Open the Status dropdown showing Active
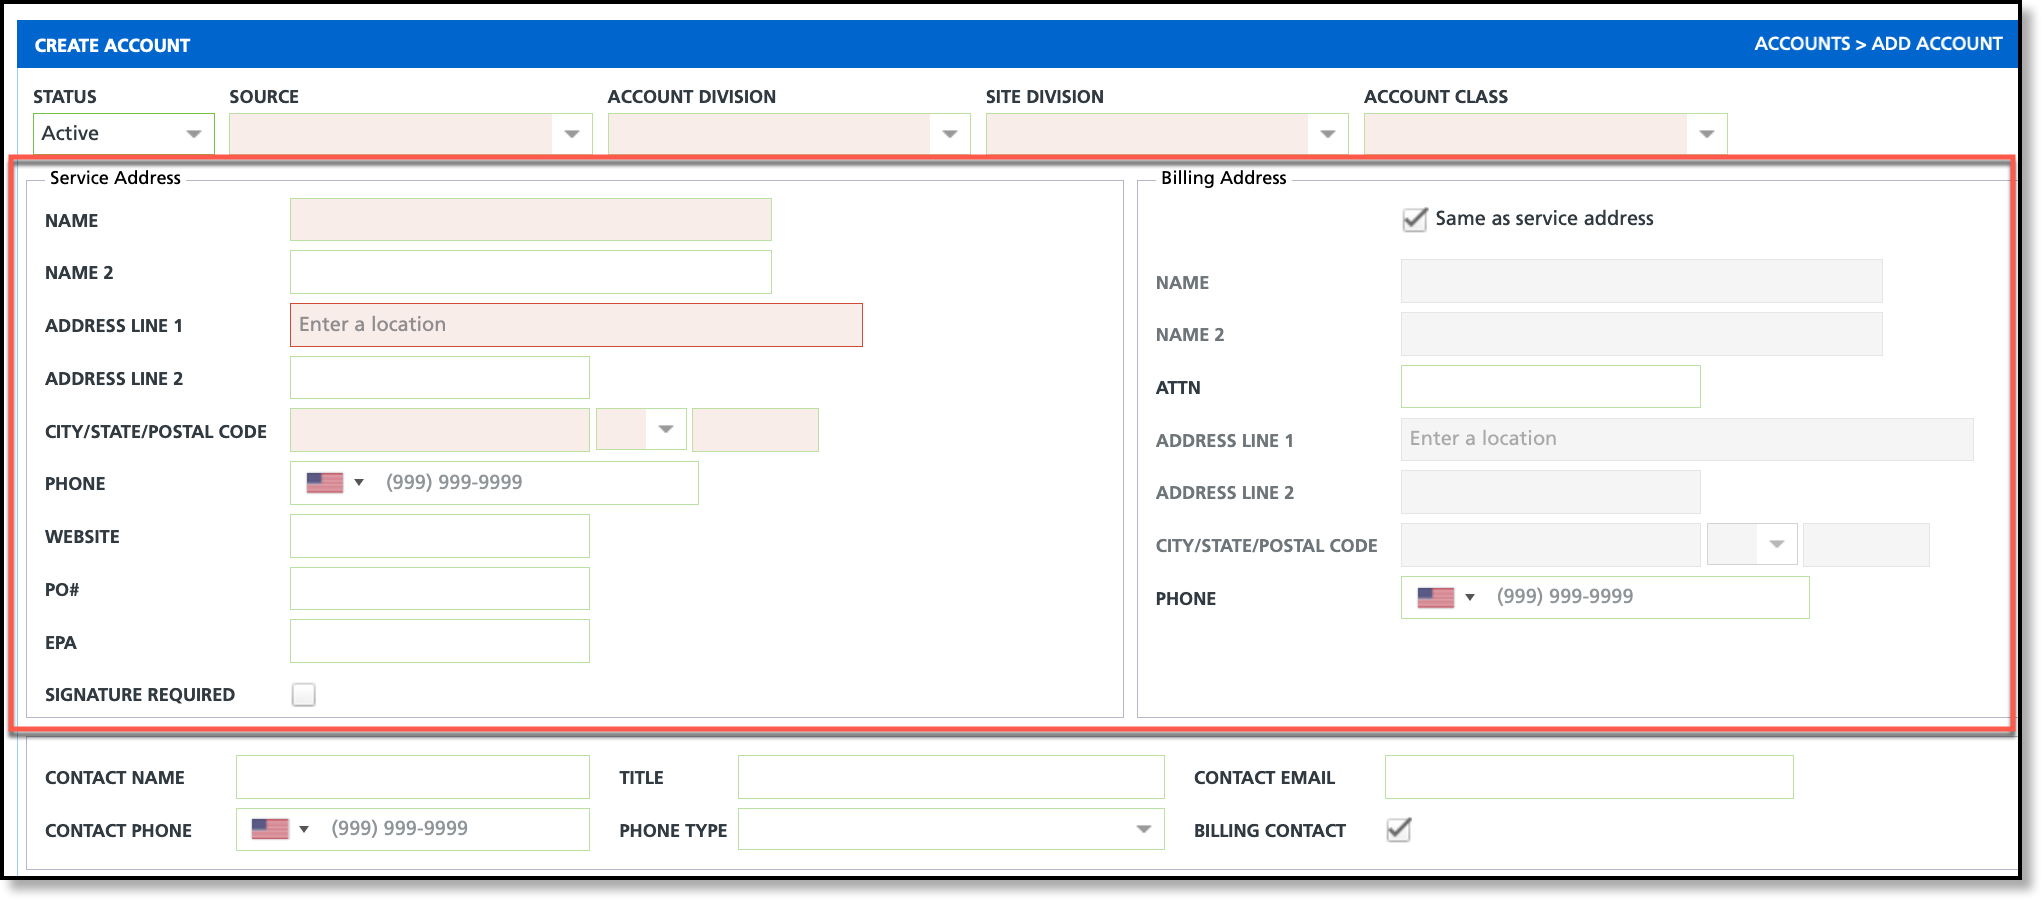This screenshot has width=2042, height=900. [x=124, y=134]
